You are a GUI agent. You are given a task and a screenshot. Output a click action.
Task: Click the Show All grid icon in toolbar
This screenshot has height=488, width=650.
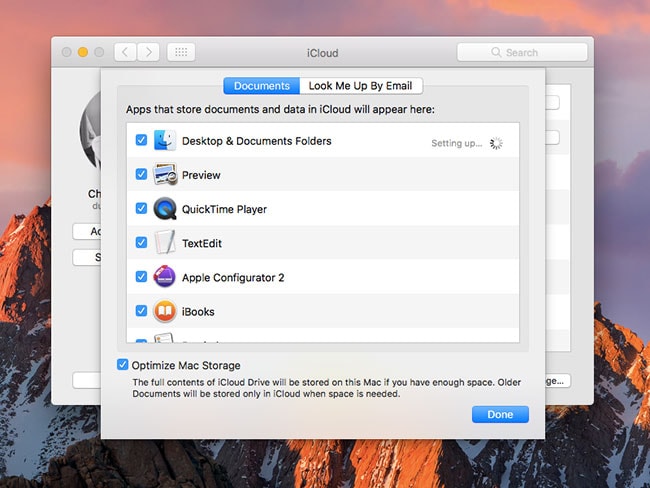point(181,52)
